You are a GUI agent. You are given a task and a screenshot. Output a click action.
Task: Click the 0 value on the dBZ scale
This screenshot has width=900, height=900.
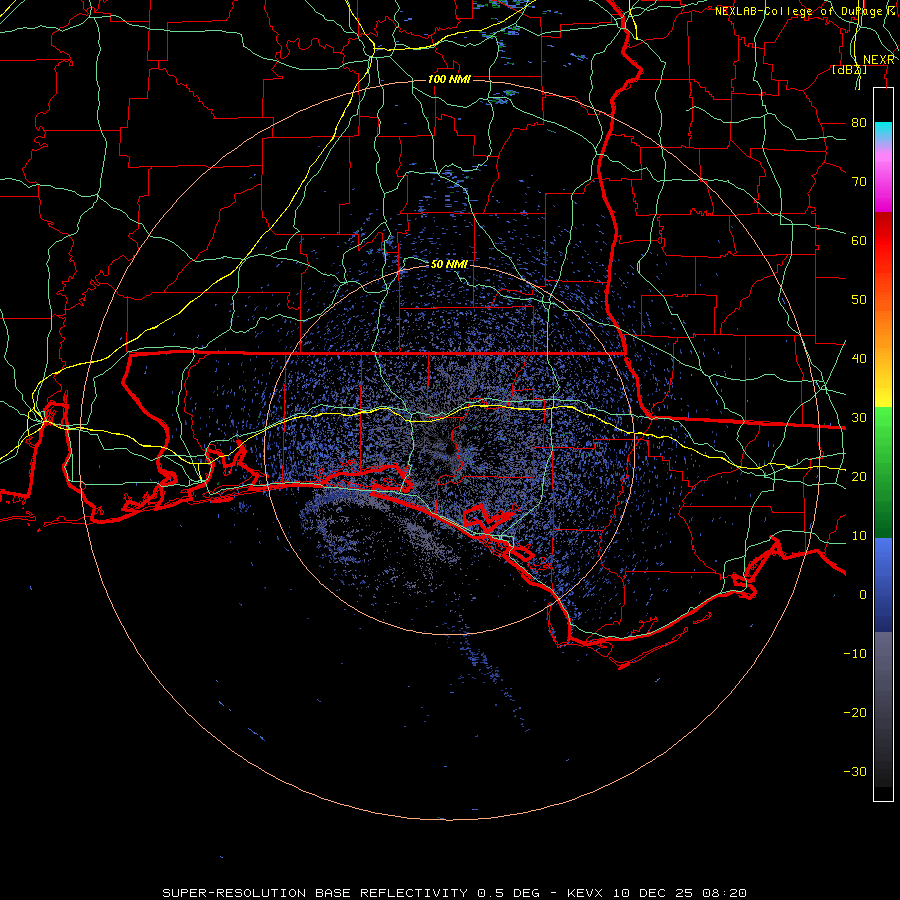863,595
